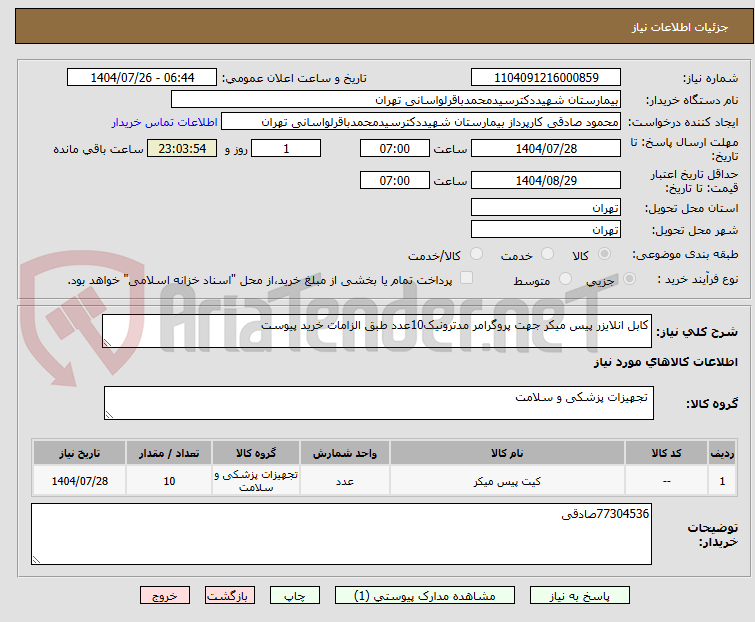Viewport: 755px width, 622px height.
Task: Click the کد کالا column header
Action: tap(666, 453)
